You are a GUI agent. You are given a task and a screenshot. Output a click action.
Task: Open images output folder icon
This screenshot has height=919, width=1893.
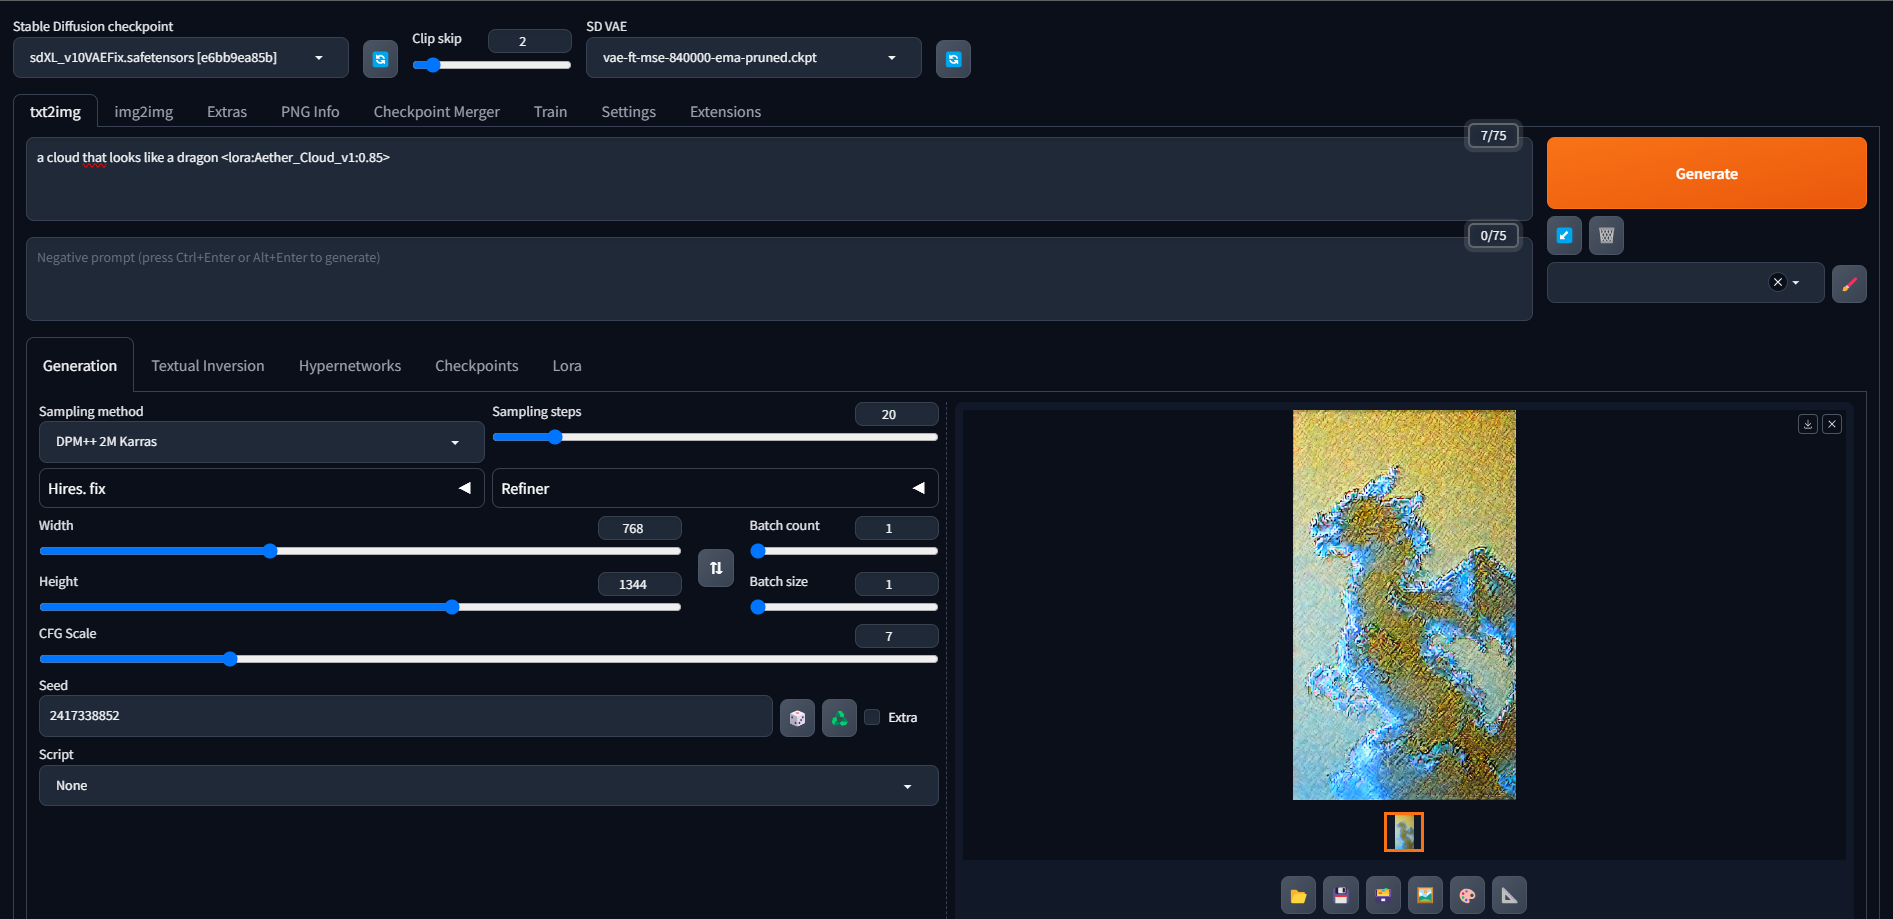pyautogui.click(x=1298, y=896)
